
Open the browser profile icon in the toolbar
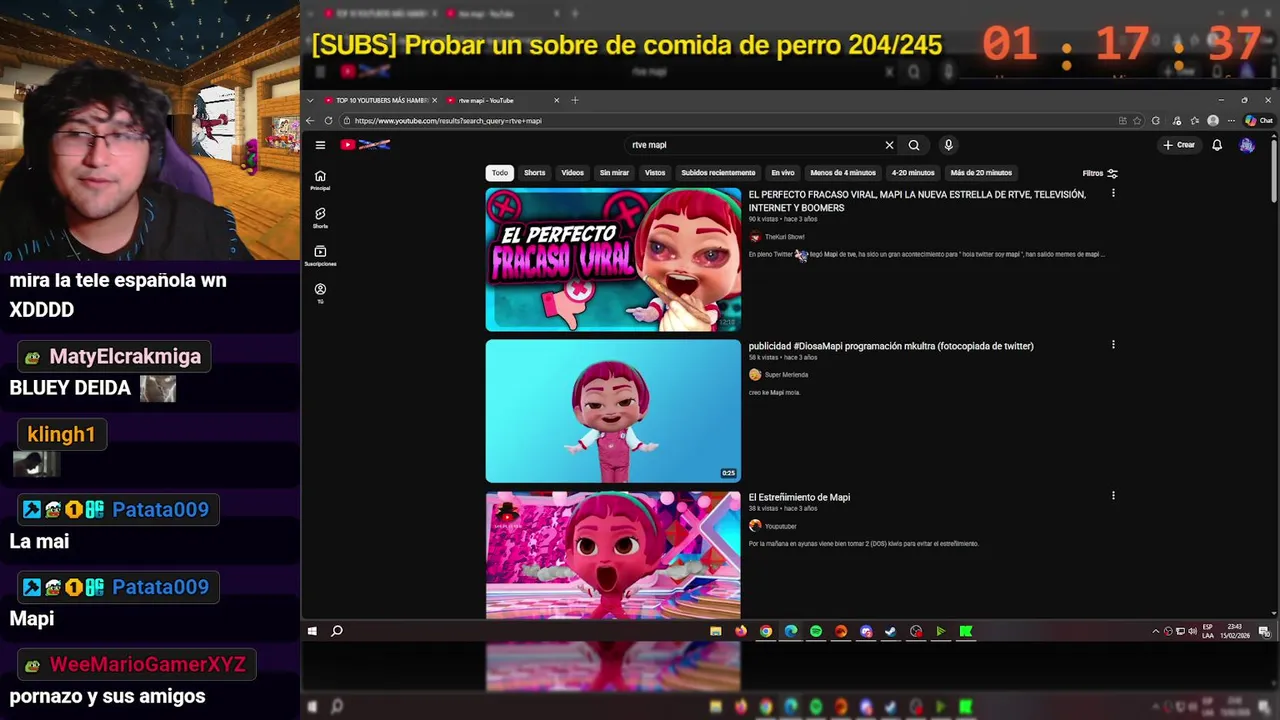tap(1213, 121)
